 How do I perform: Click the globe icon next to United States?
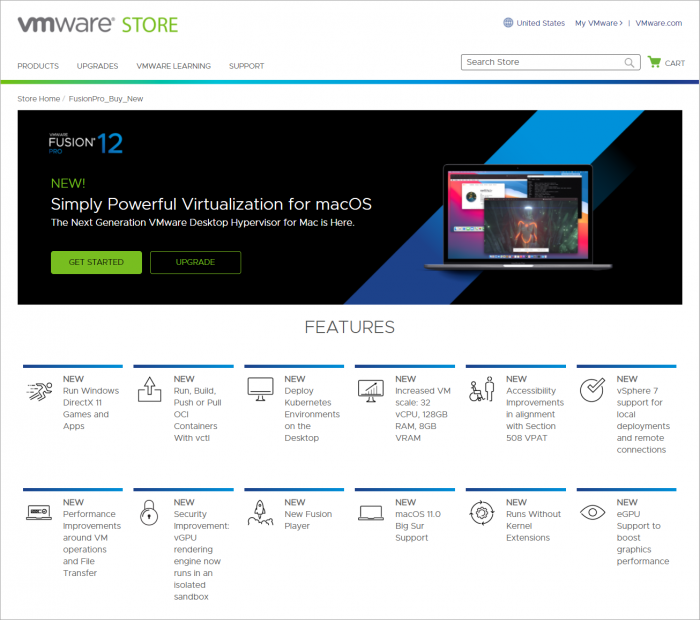click(508, 23)
